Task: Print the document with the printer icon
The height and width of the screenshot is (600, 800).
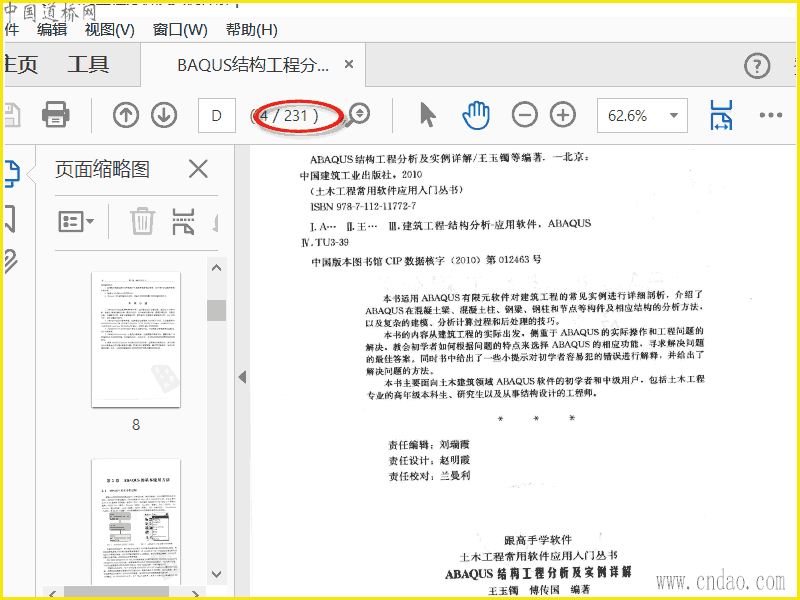Action: pos(55,115)
